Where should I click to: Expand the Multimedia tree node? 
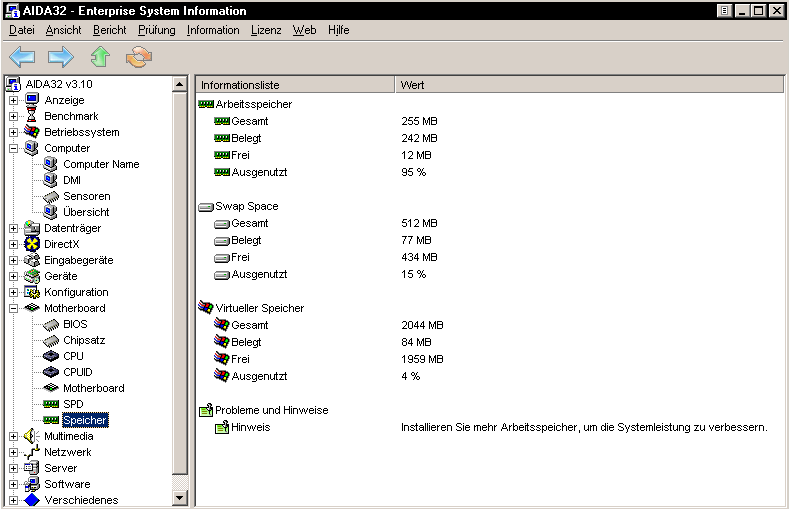14,437
